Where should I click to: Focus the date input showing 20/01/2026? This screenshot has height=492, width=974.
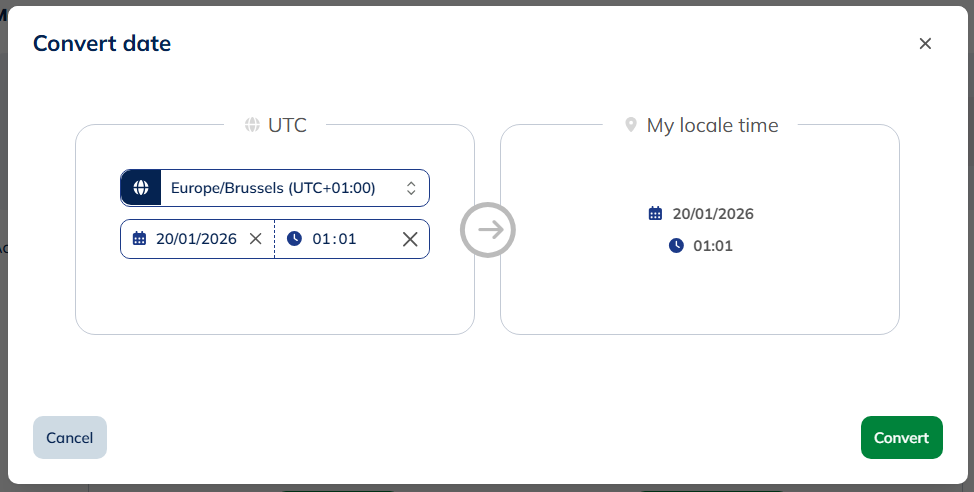tap(196, 239)
